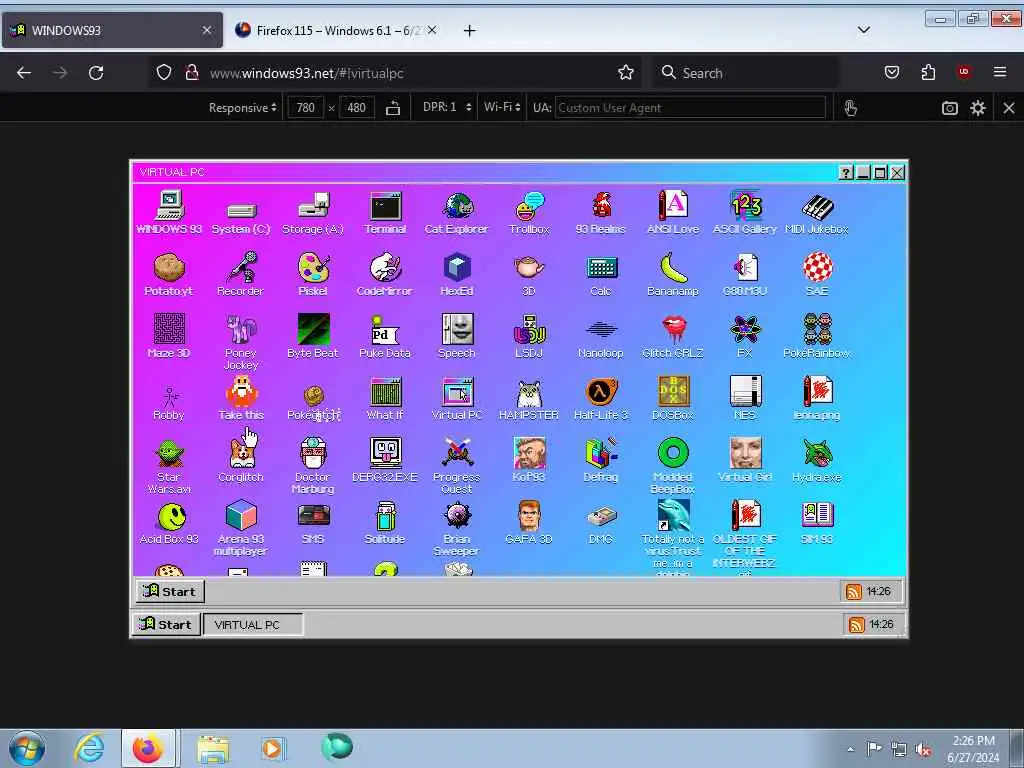
Task: Launch the Recorder microphone icon
Action: [x=241, y=274]
